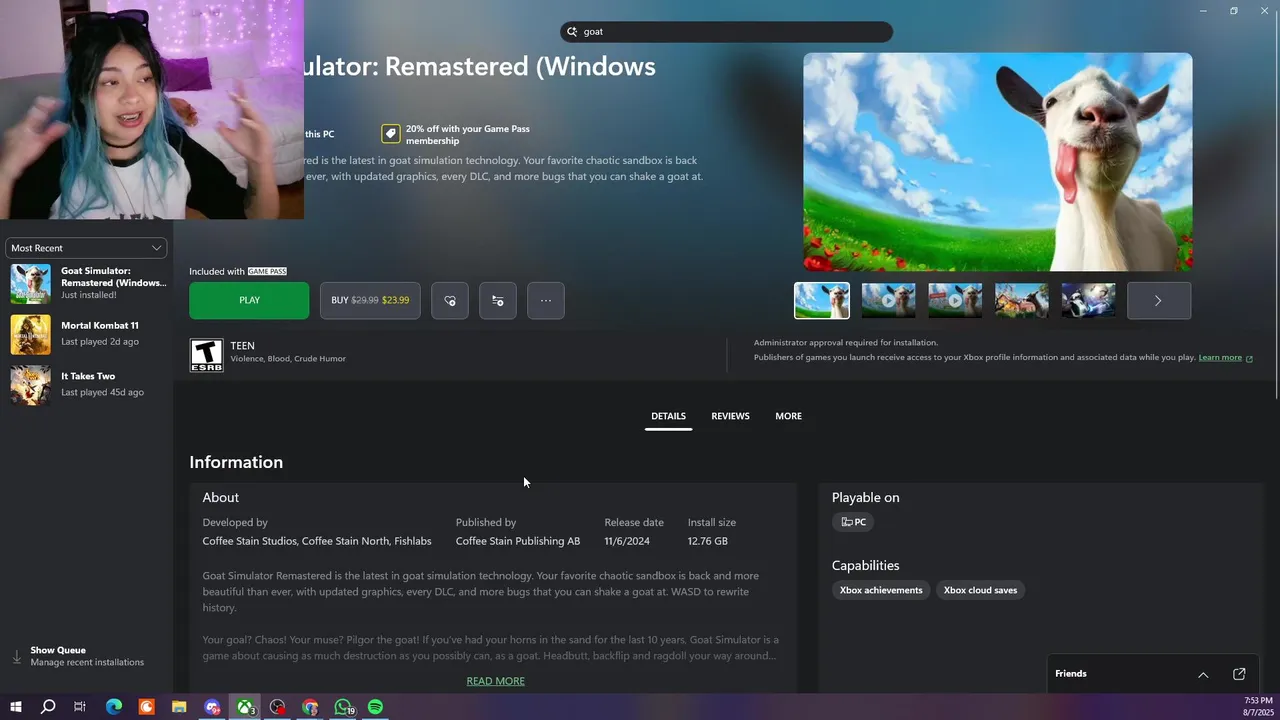The image size is (1280, 720).
Task: Restore down the Xbox app window
Action: (x=1234, y=11)
